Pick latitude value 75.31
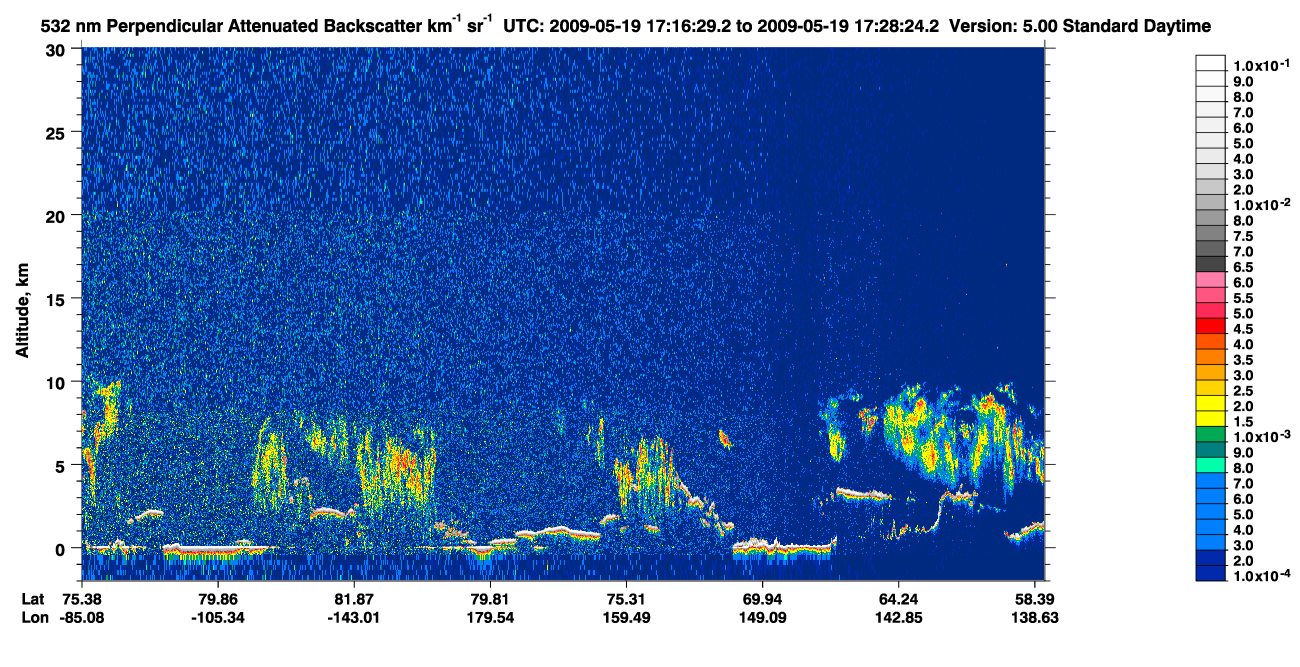The image size is (1300, 667). coord(625,600)
